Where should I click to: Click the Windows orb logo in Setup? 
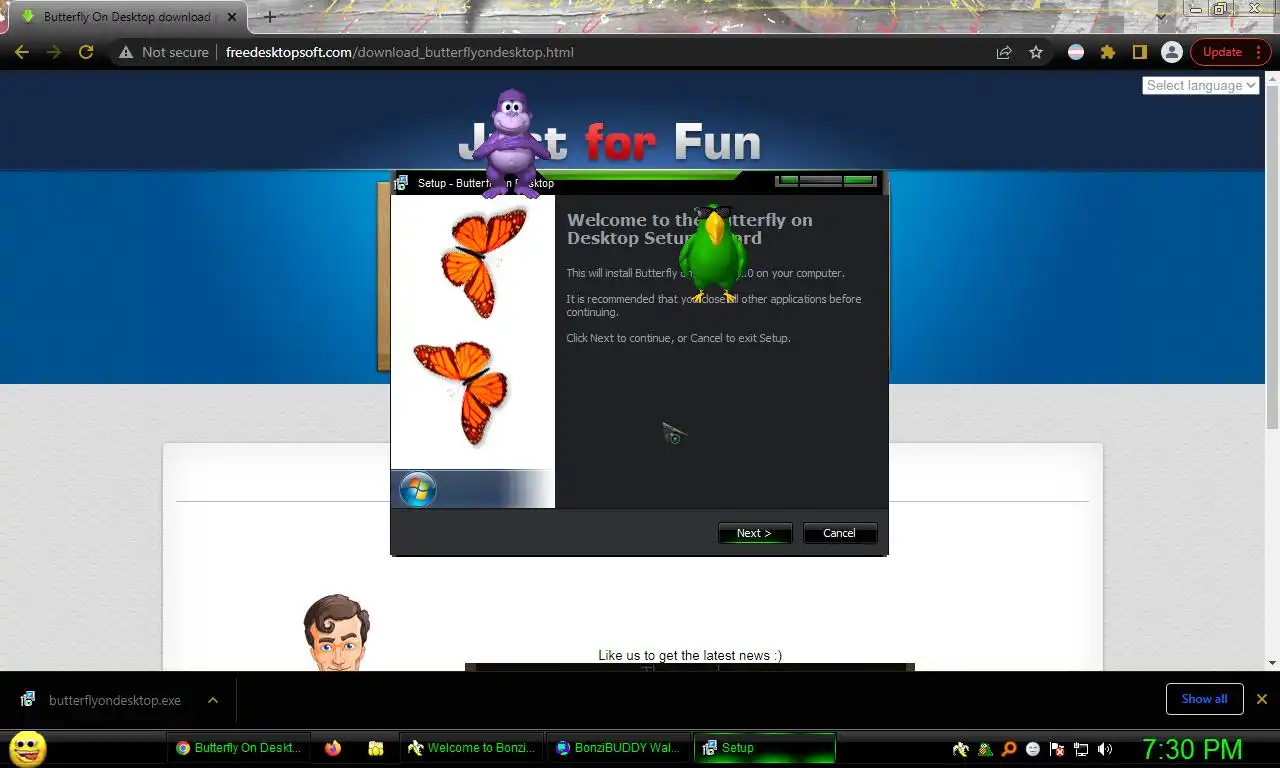[418, 490]
